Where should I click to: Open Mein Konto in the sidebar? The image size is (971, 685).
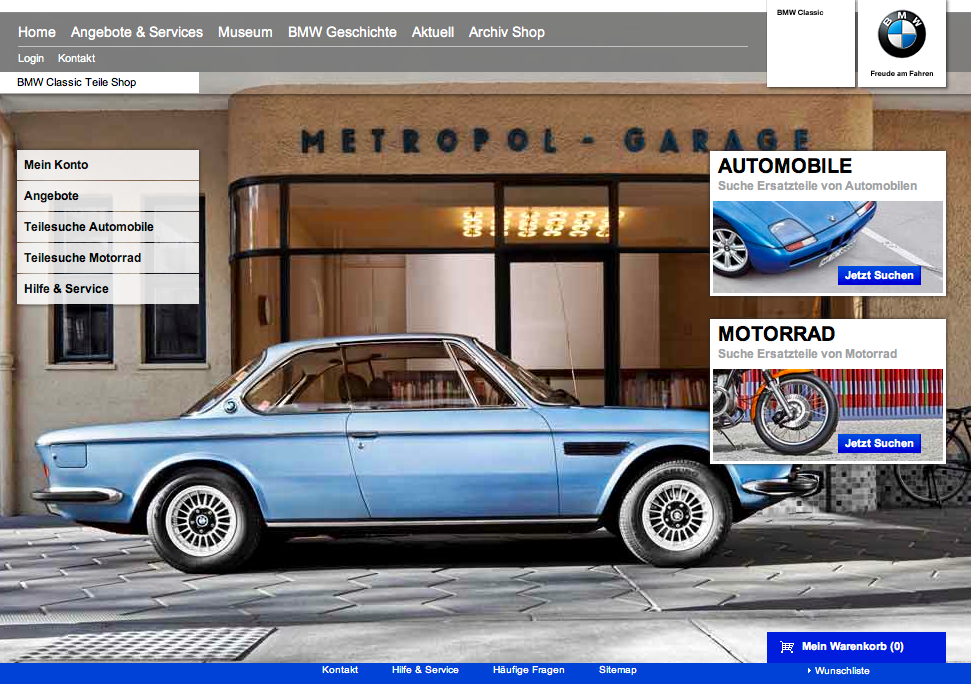click(x=56, y=165)
